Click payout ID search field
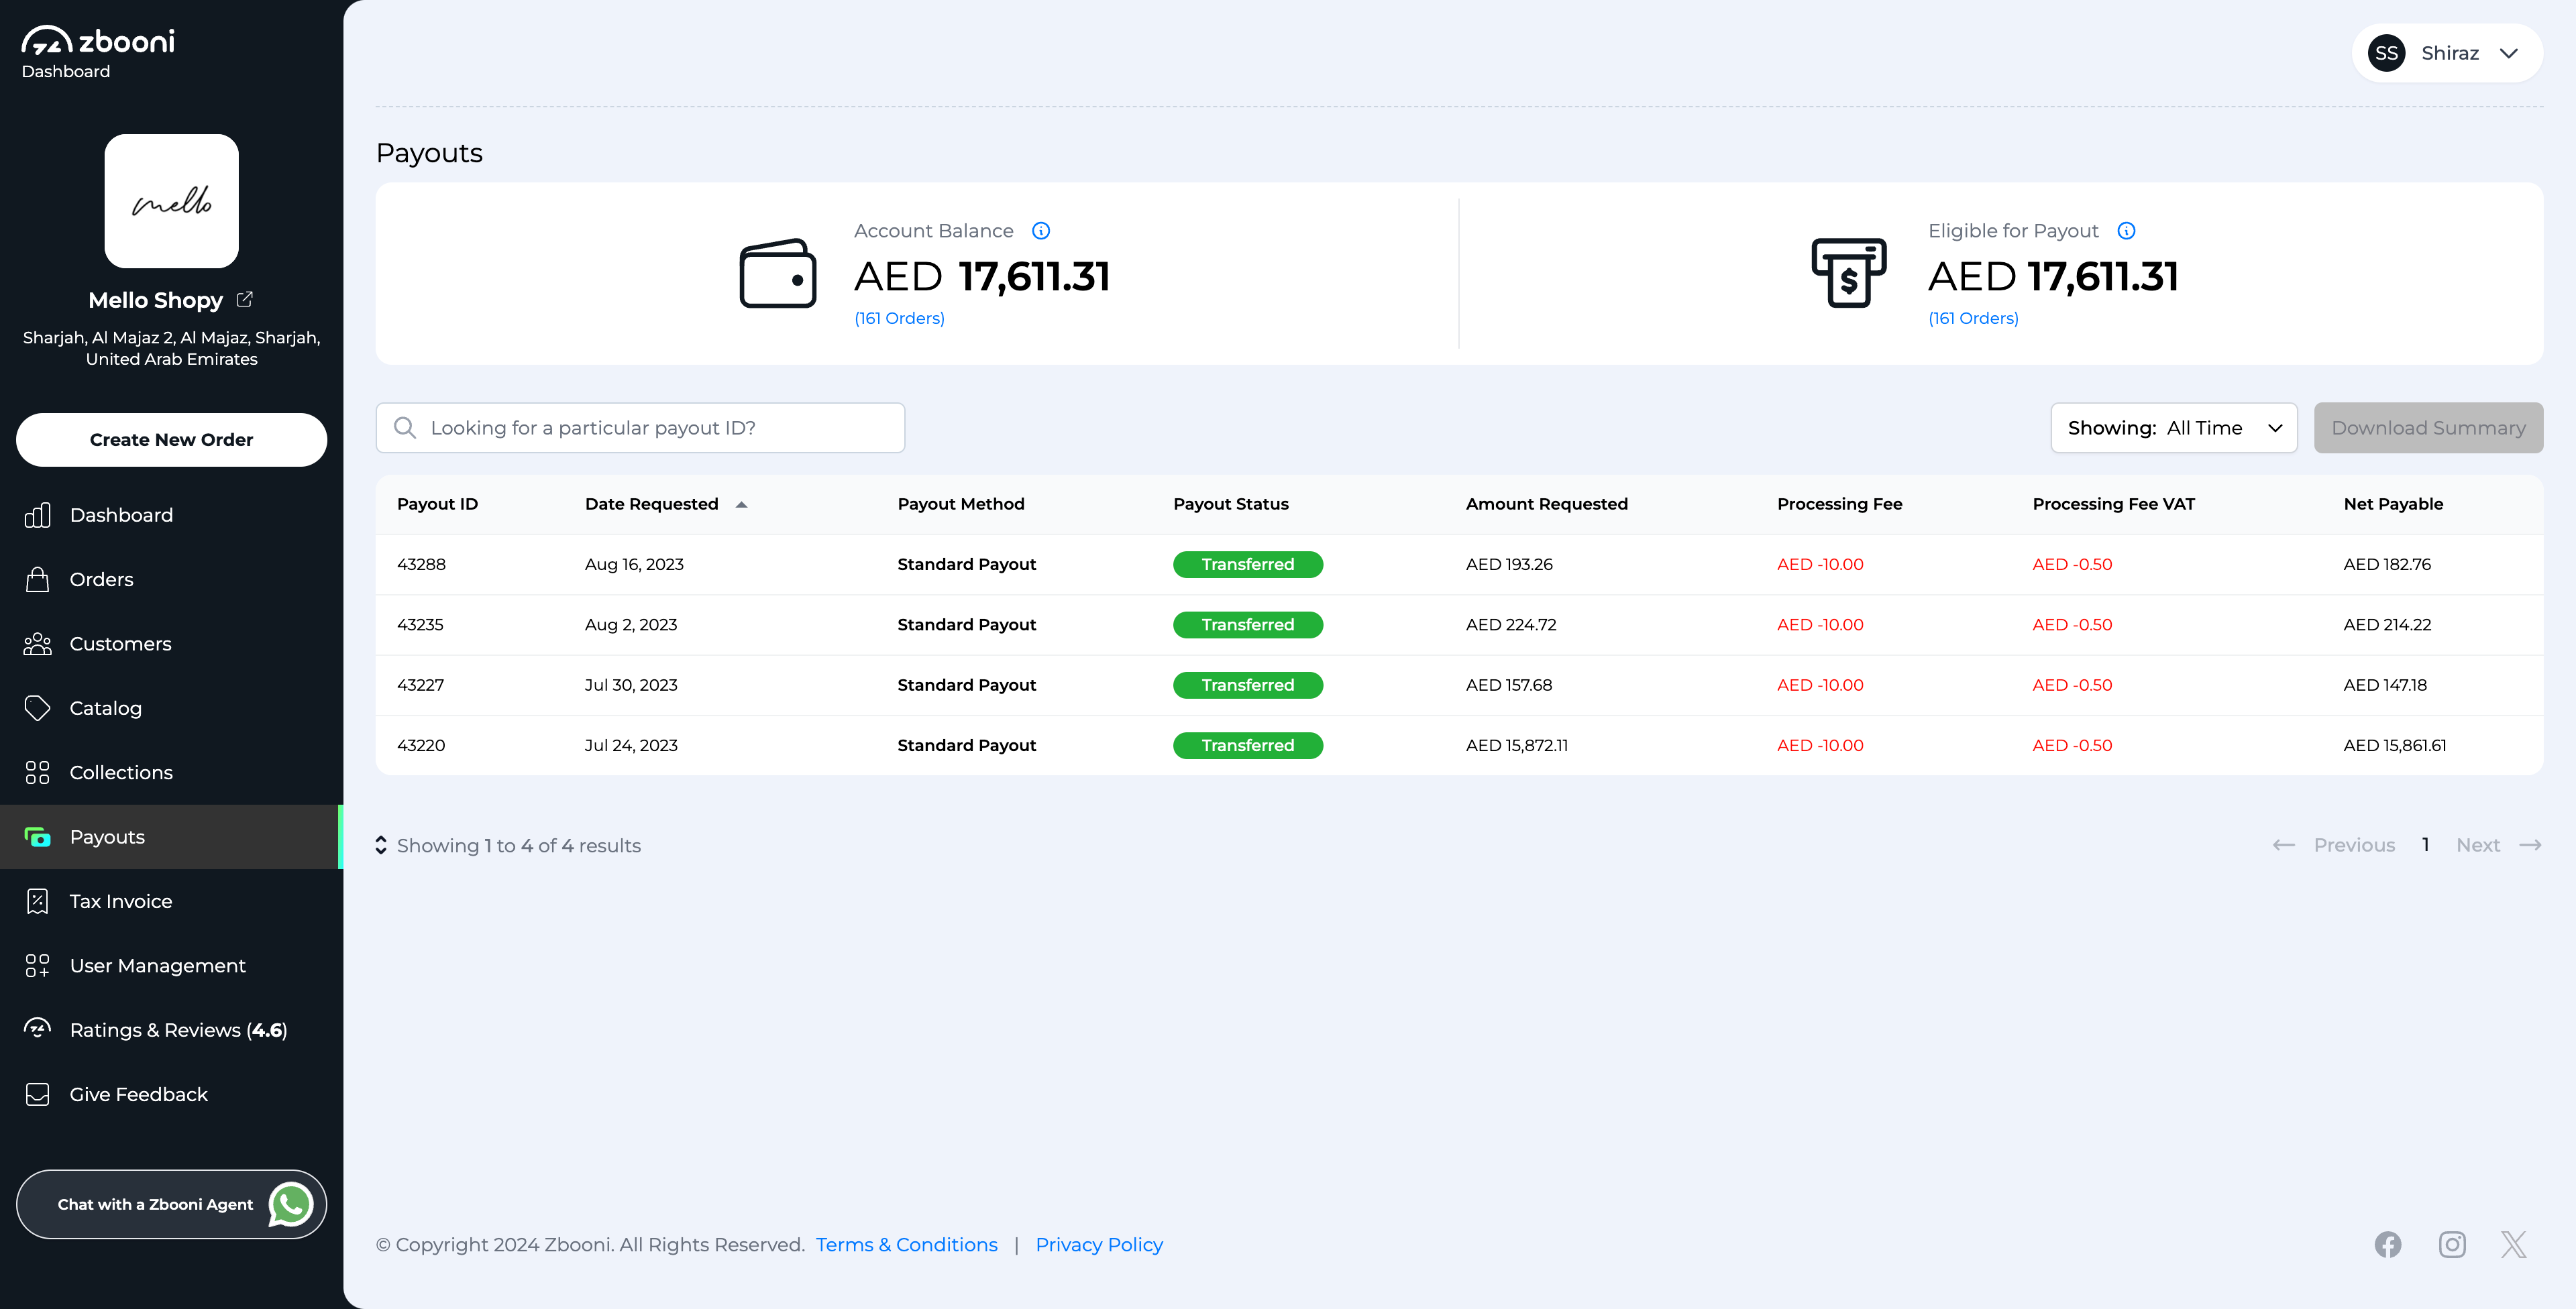This screenshot has height=1309, width=2576. (640, 428)
